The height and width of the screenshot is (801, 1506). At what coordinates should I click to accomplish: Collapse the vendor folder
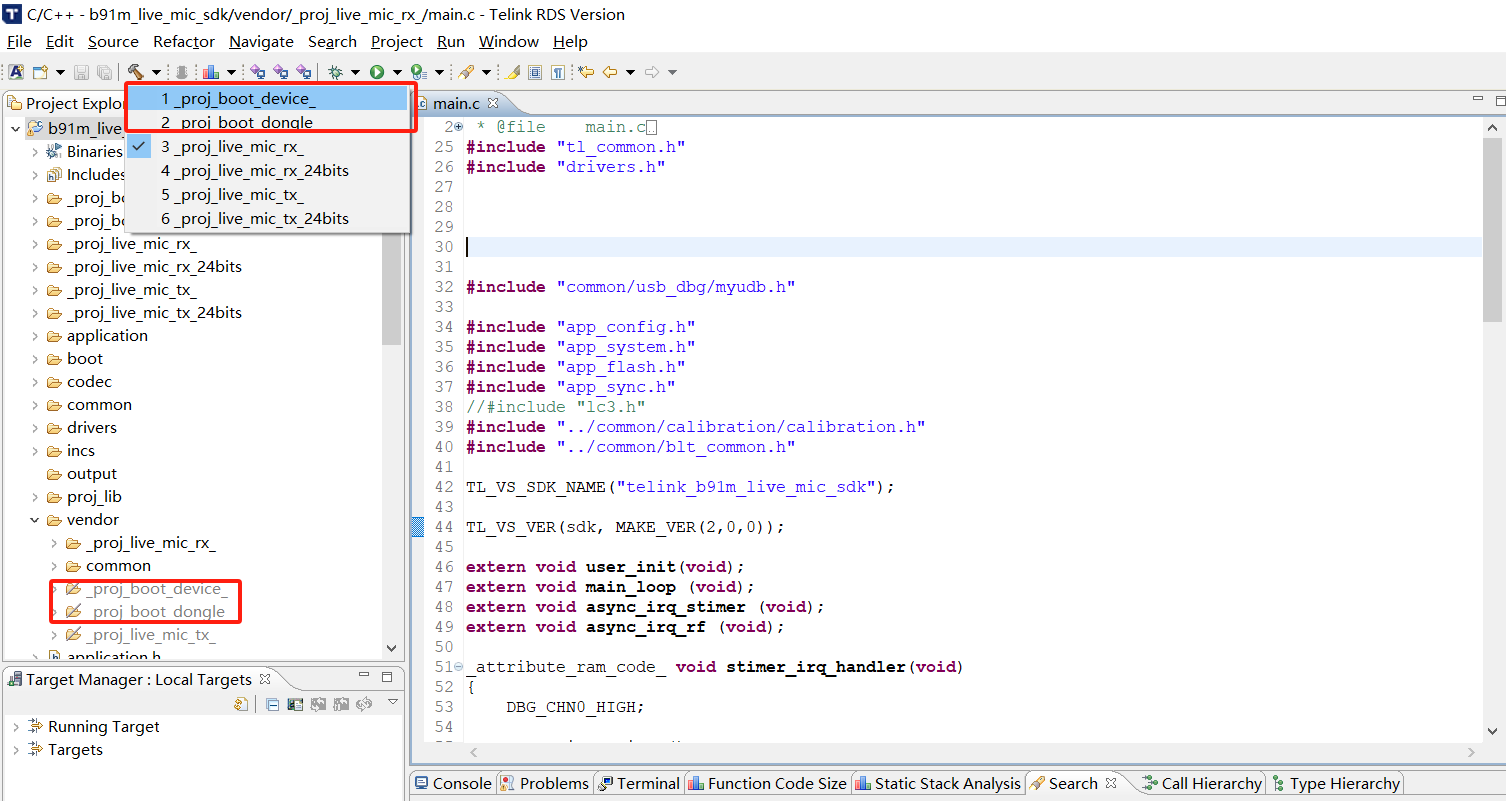tap(35, 519)
